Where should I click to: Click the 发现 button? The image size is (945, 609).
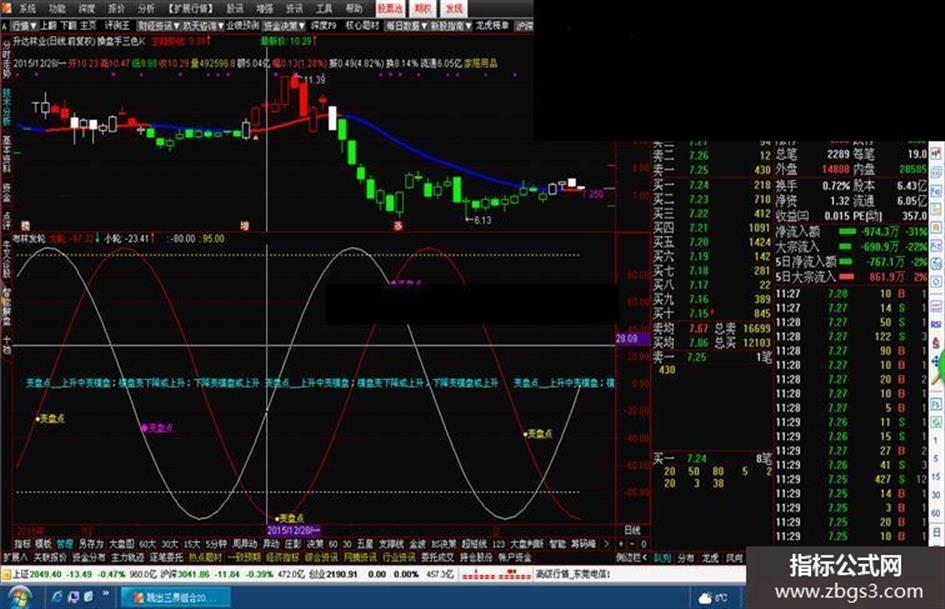coord(454,8)
